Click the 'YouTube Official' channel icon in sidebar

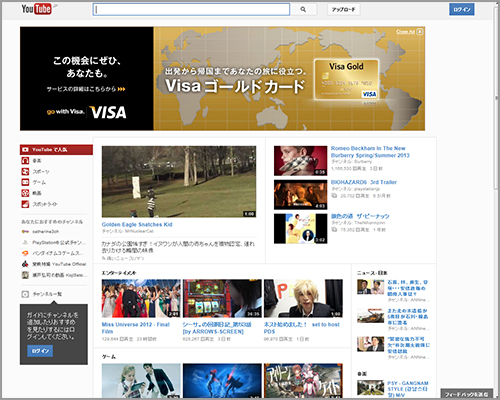click(x=25, y=264)
